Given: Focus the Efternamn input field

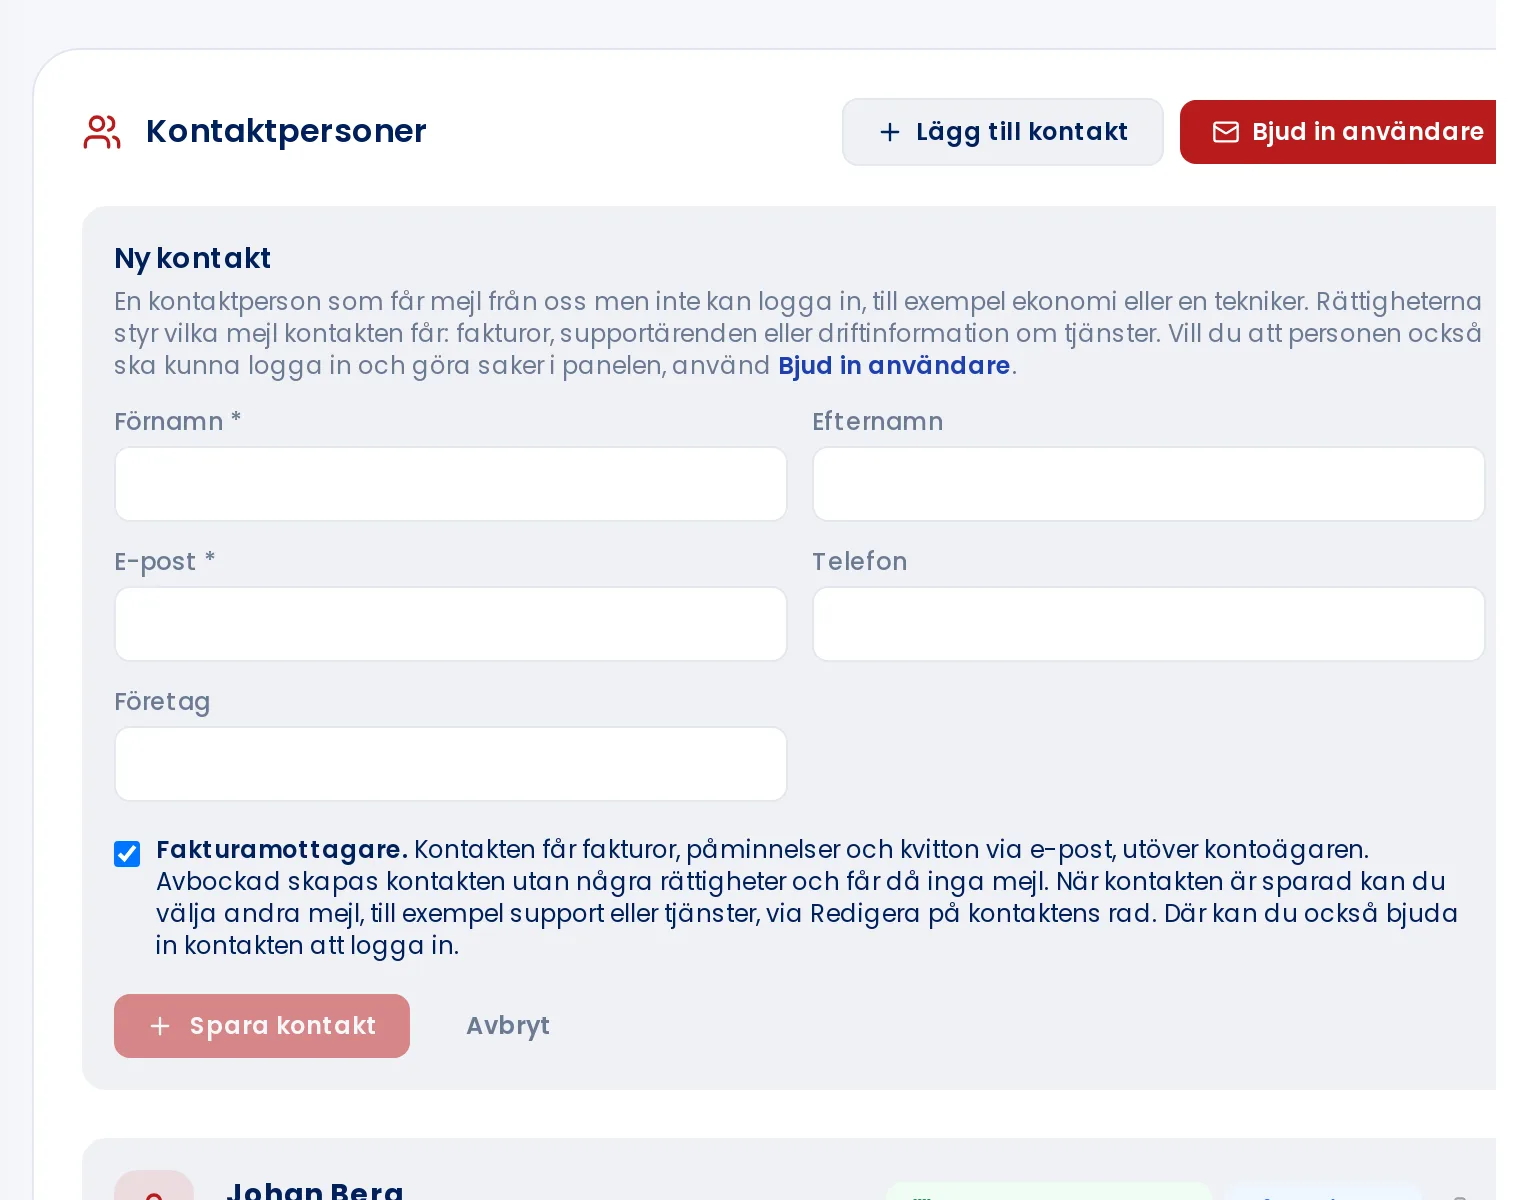Looking at the screenshot, I should 1149,484.
